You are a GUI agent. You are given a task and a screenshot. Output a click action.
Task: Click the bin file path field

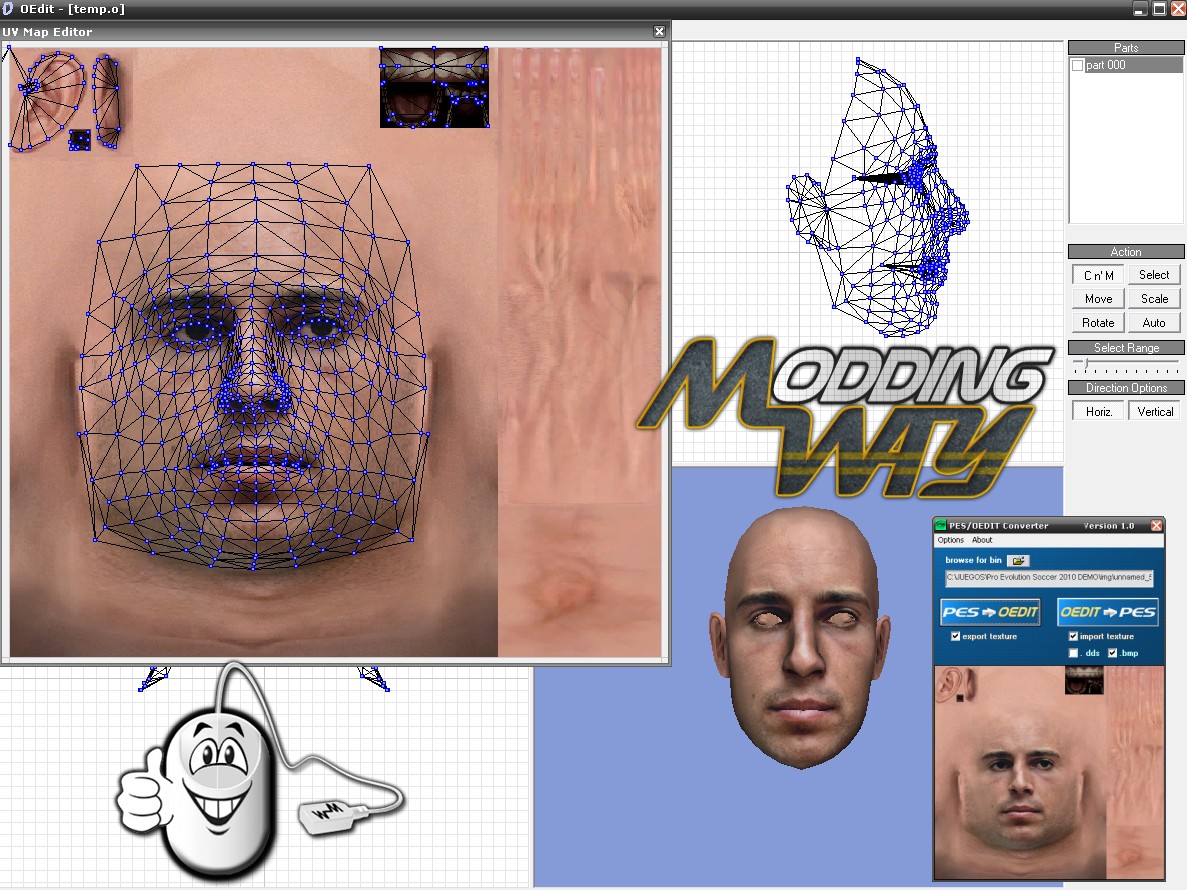click(1049, 577)
